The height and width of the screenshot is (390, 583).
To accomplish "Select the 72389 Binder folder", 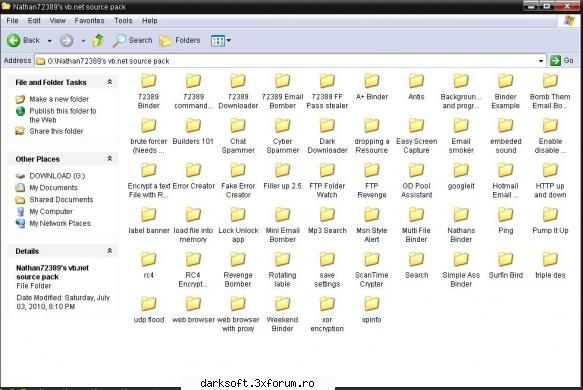I will click(148, 91).
